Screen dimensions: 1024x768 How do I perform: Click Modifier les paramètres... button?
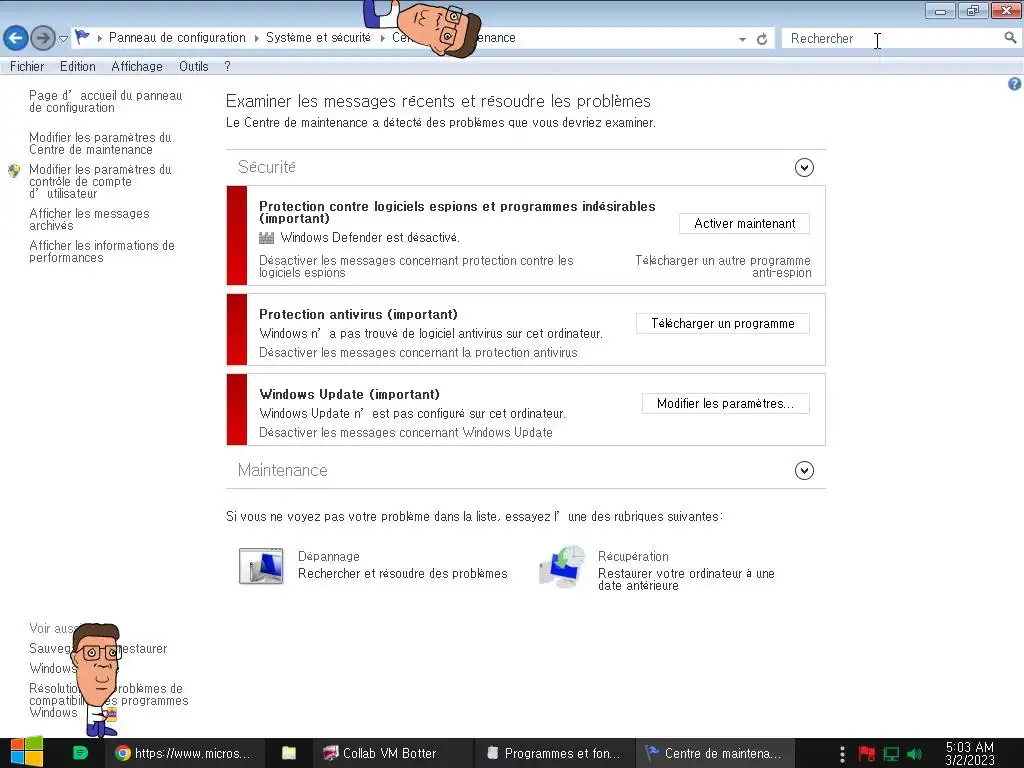726,404
